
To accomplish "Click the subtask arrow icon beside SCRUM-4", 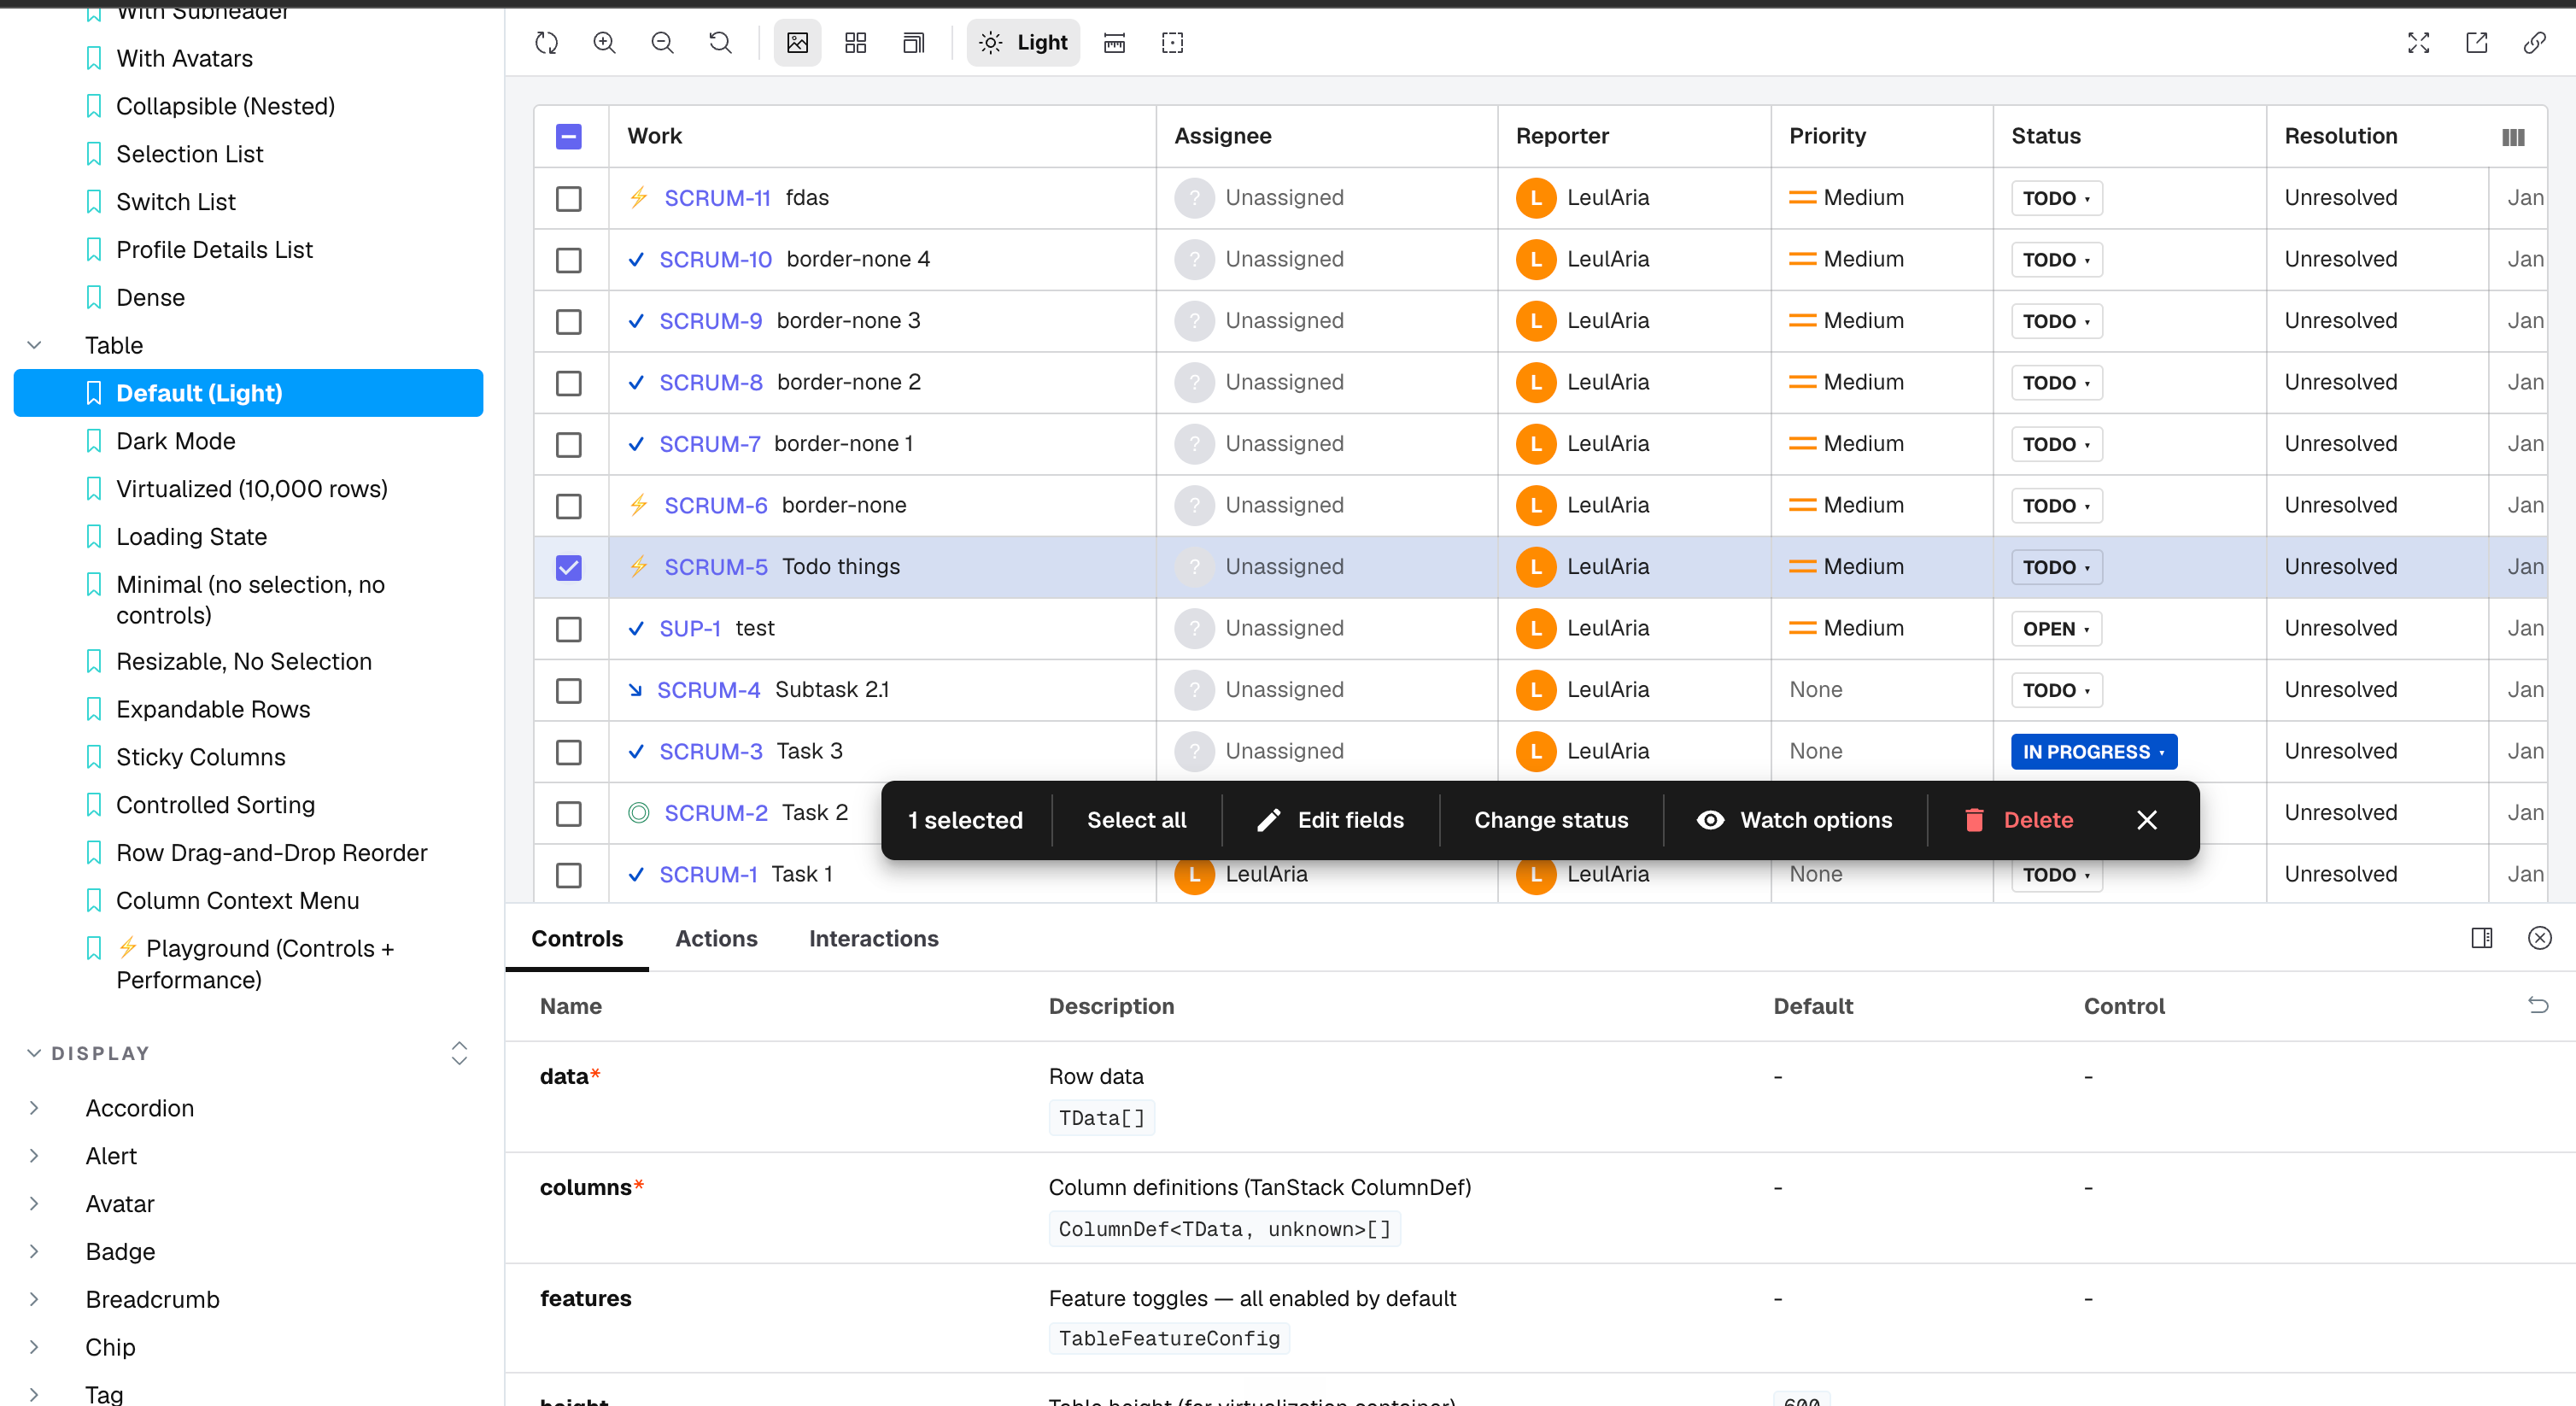I will click(635, 690).
